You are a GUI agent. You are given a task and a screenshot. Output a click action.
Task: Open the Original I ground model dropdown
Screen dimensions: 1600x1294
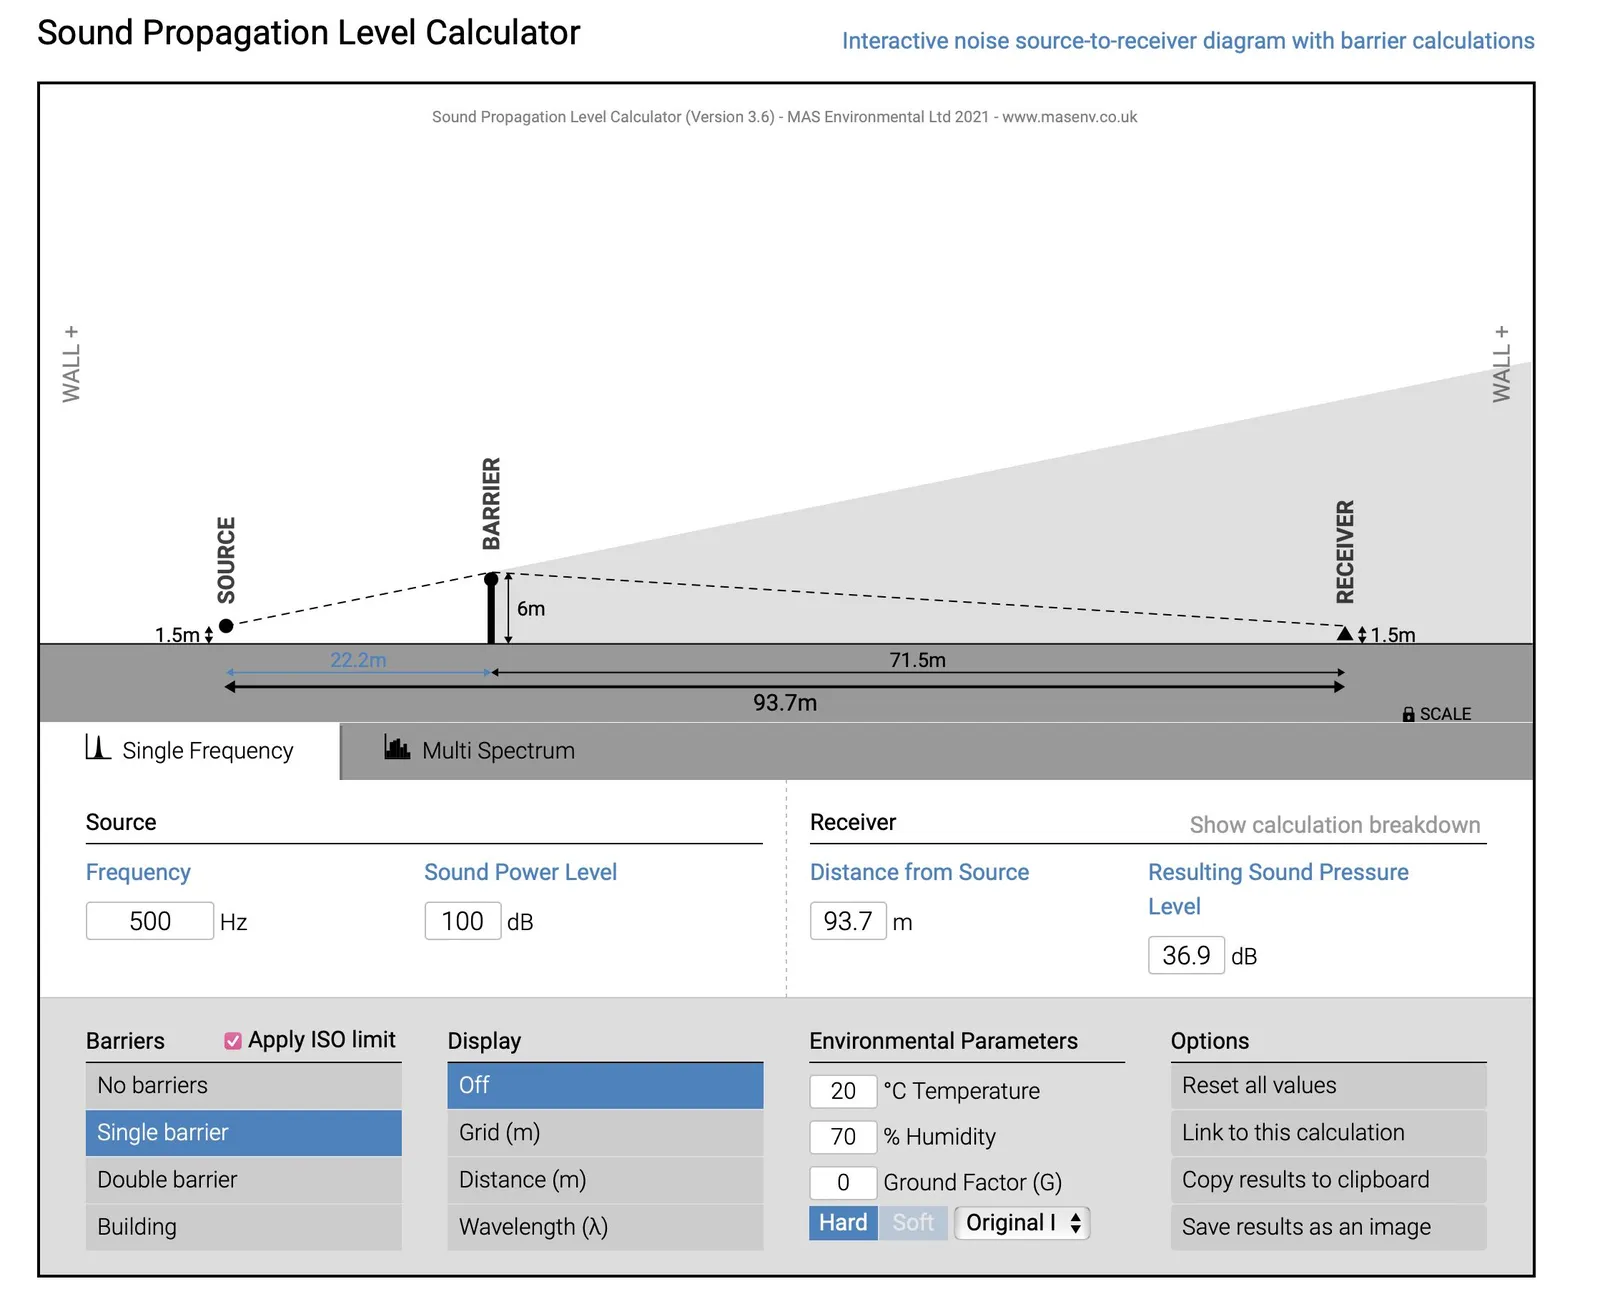click(x=1022, y=1223)
